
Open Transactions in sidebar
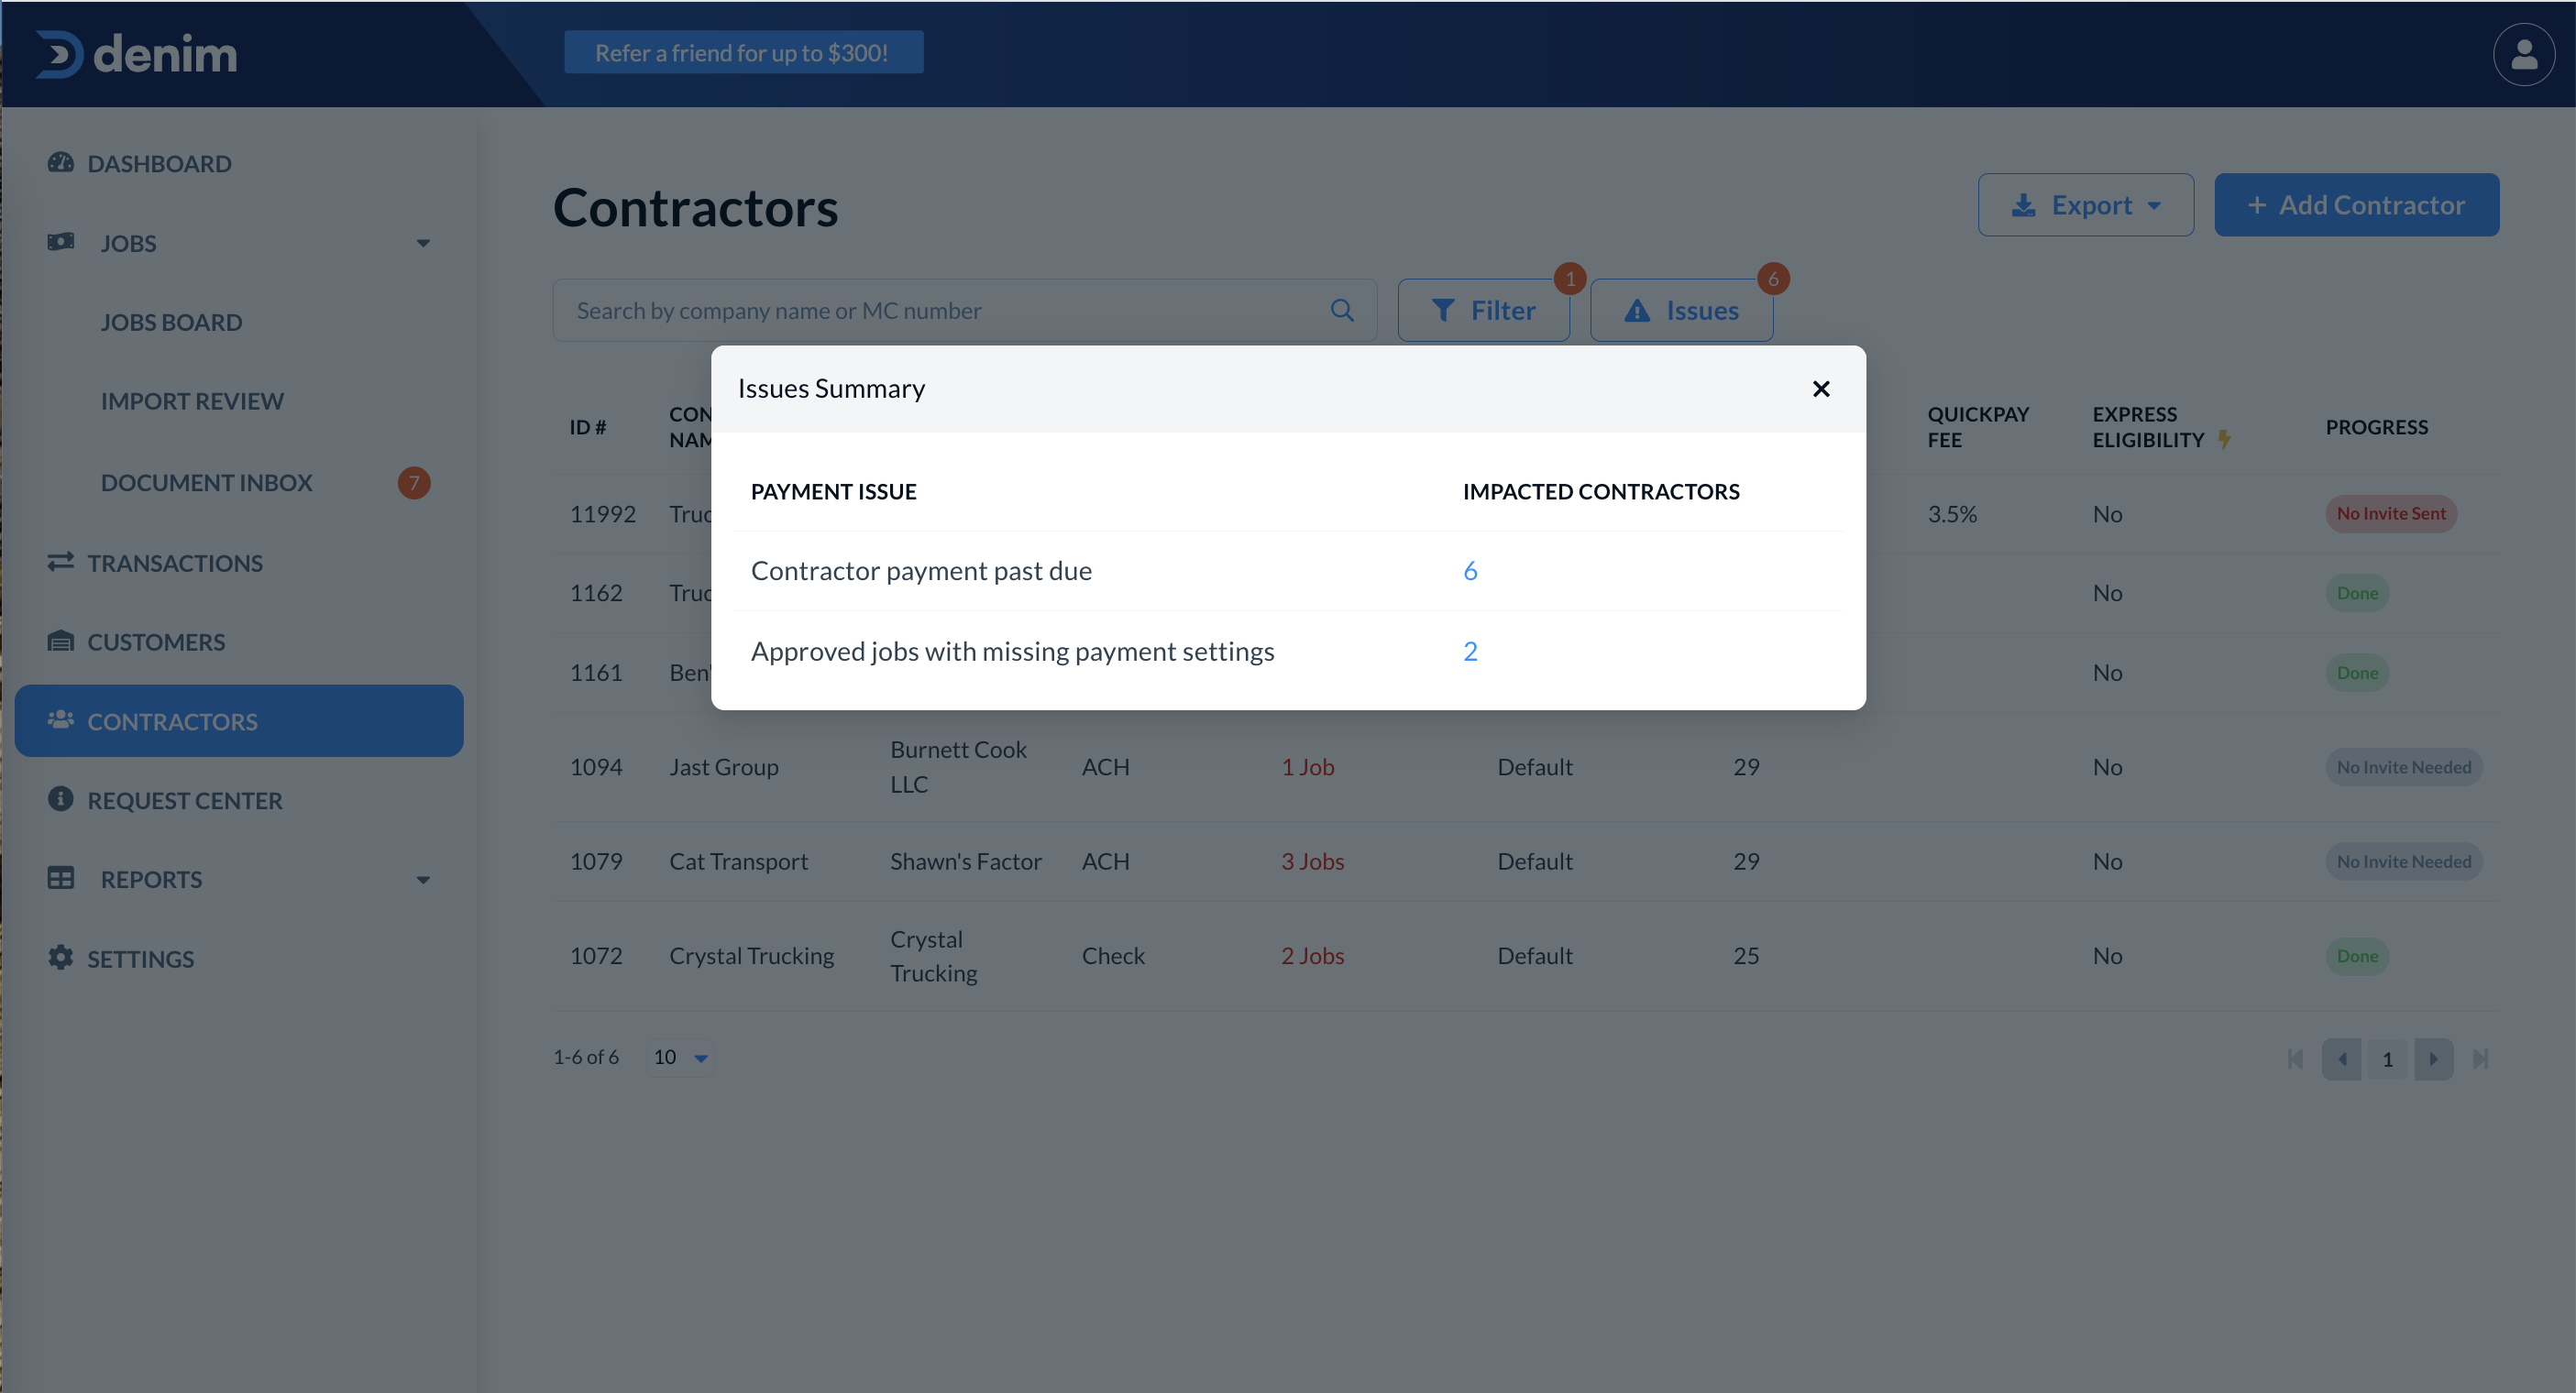click(175, 564)
